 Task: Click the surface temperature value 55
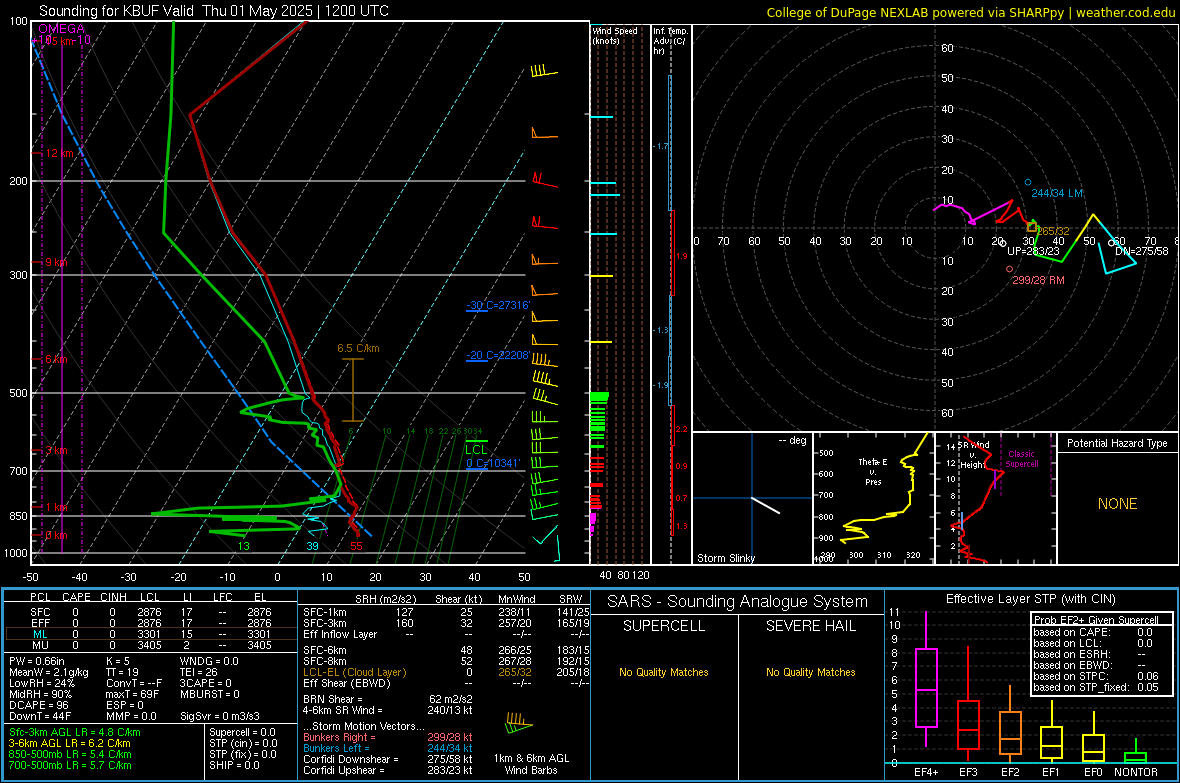coord(356,546)
